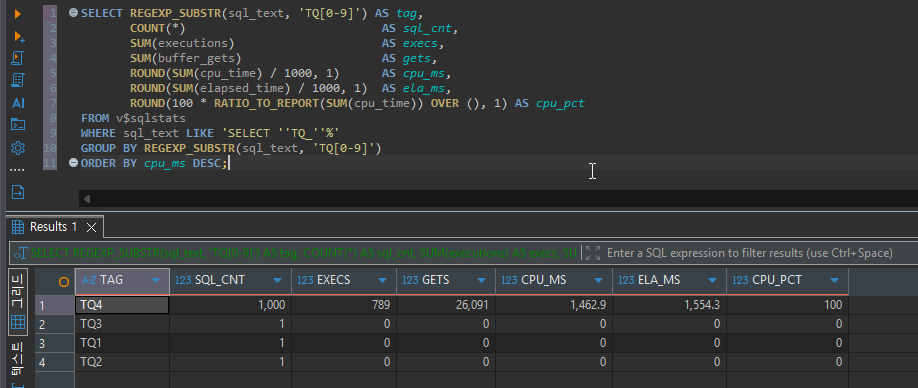The width and height of the screenshot is (918, 388).
Task: Collapse the ORDER BY block at line 11
Action: click(73, 163)
